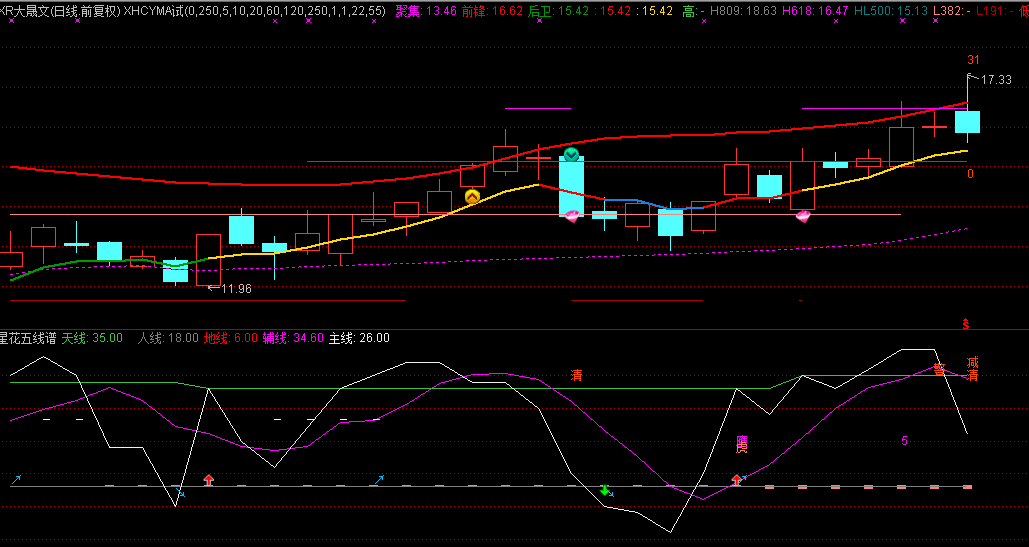Click the 17.33 high price label
Screen dimensions: 1029x547
coord(996,80)
